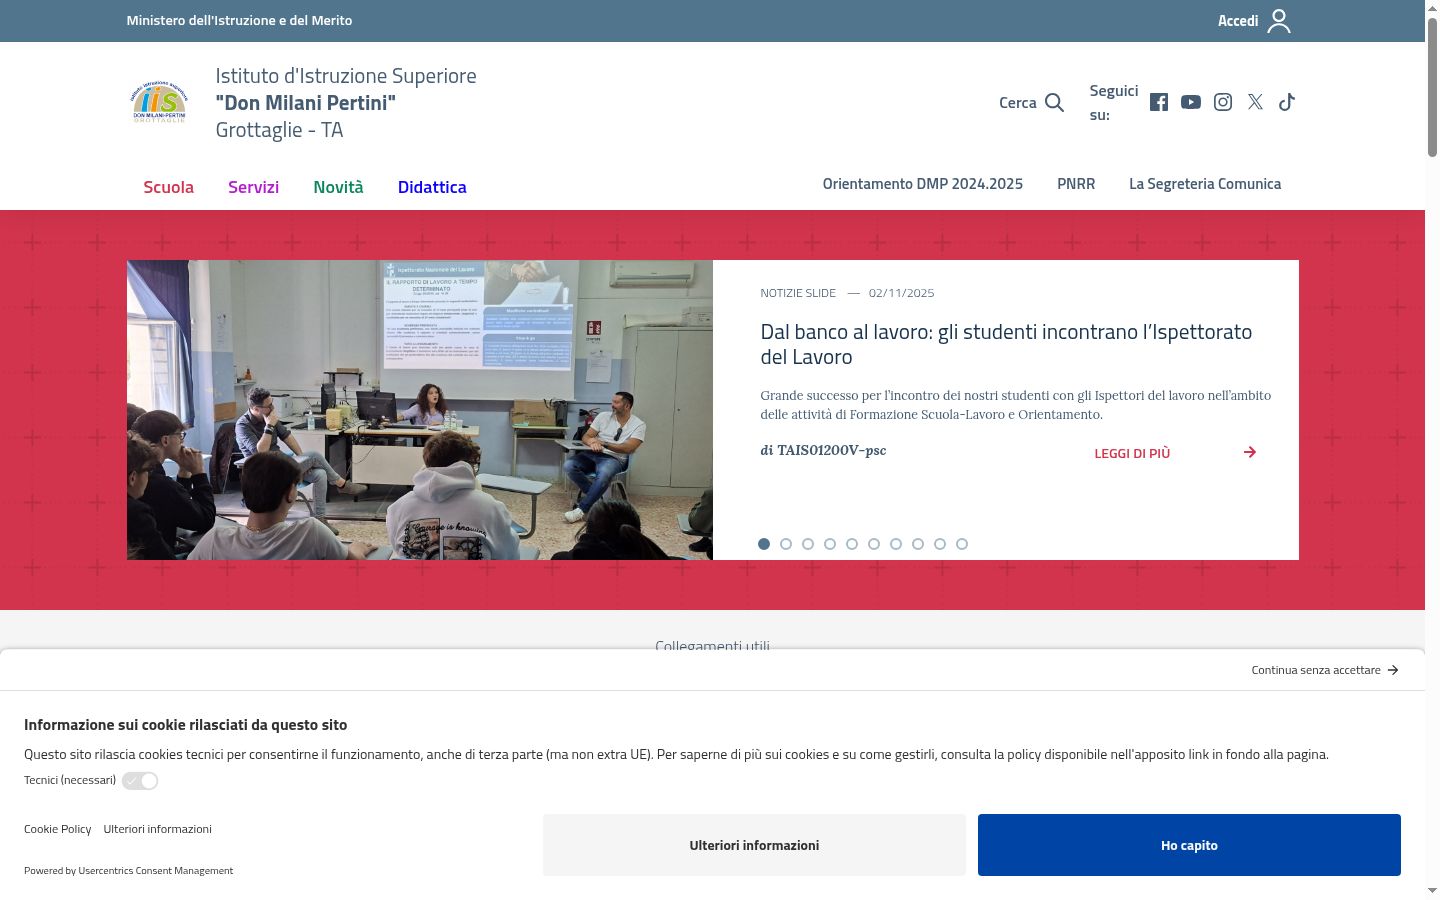Screen dimensions: 1440x900
Task: Select the second carousel slide dot
Action: point(786,544)
